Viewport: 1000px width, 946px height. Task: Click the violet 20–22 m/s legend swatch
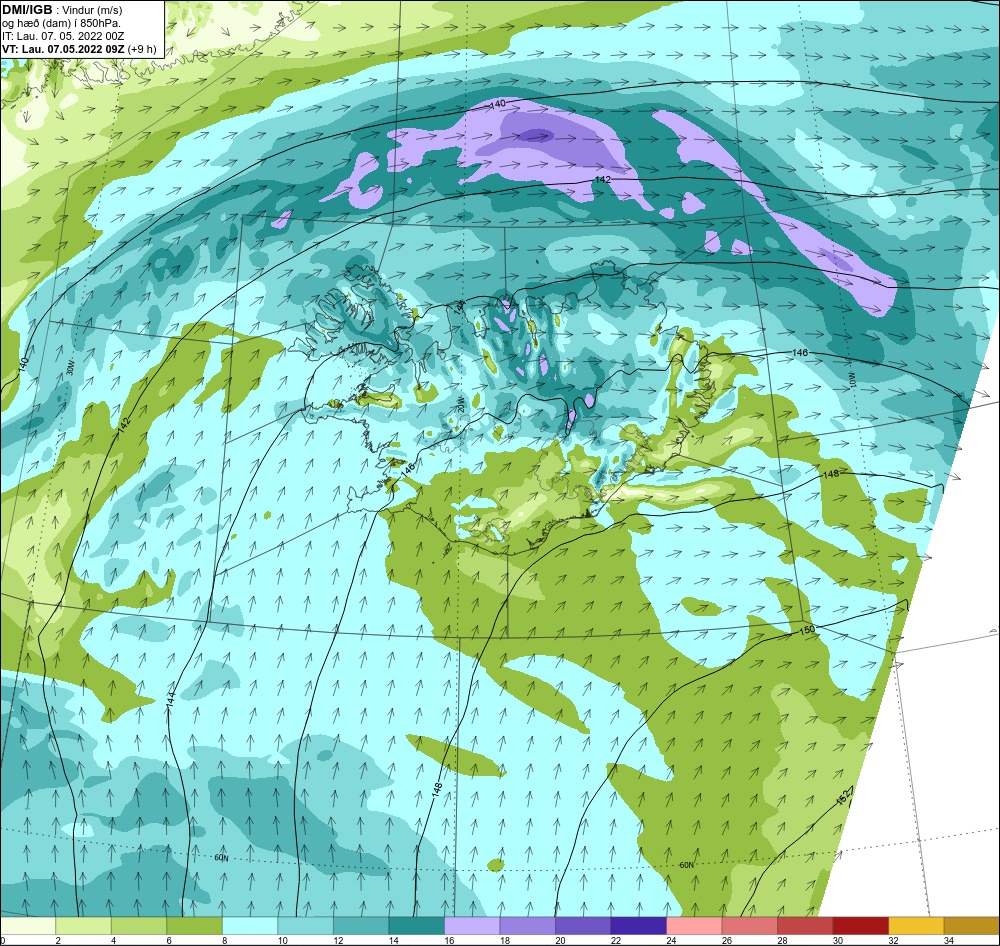[583, 926]
